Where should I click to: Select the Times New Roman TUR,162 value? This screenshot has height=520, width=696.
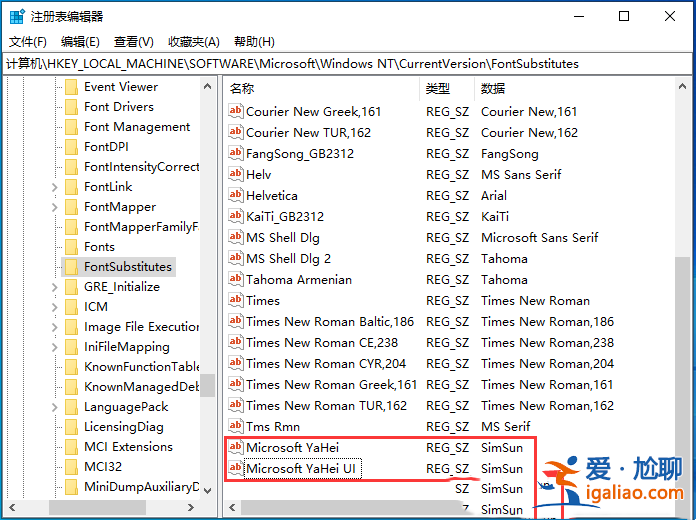326,405
